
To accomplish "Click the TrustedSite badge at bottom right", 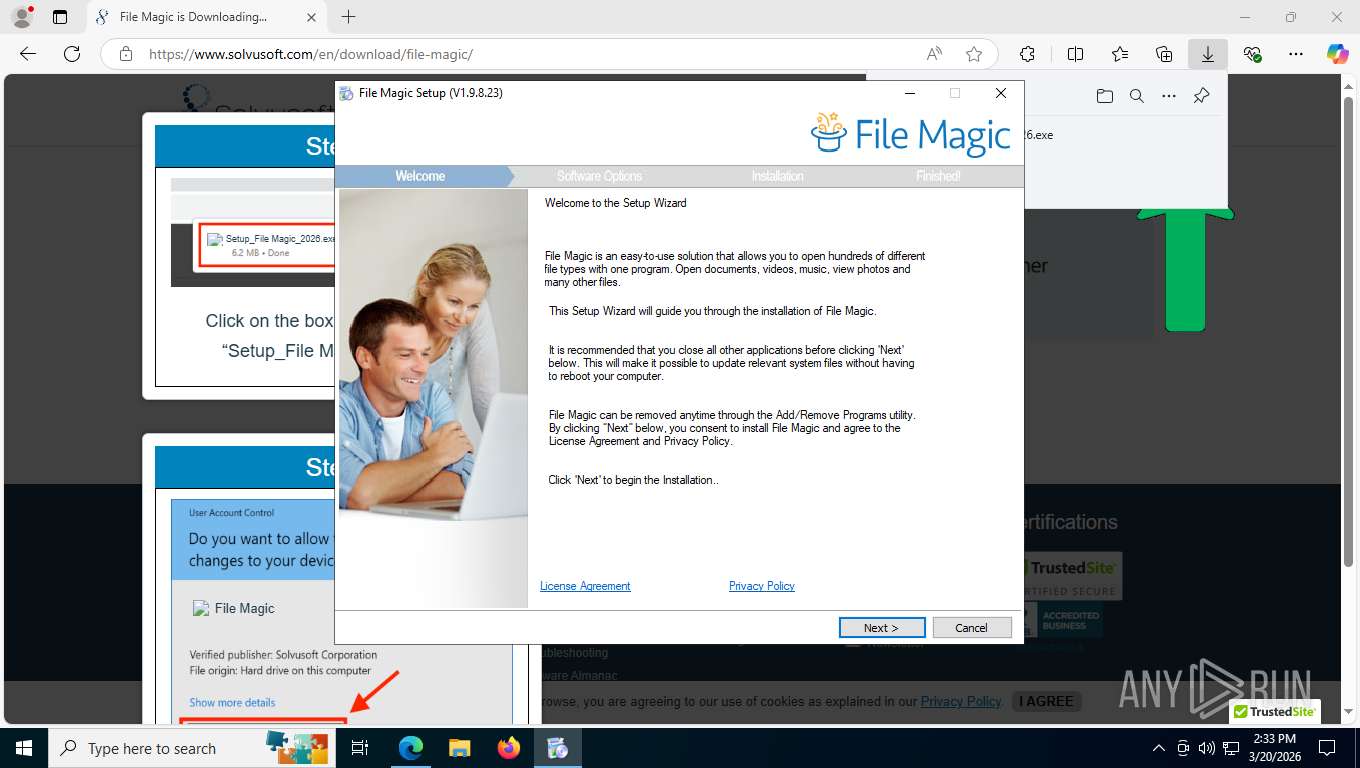I will coord(1275,712).
